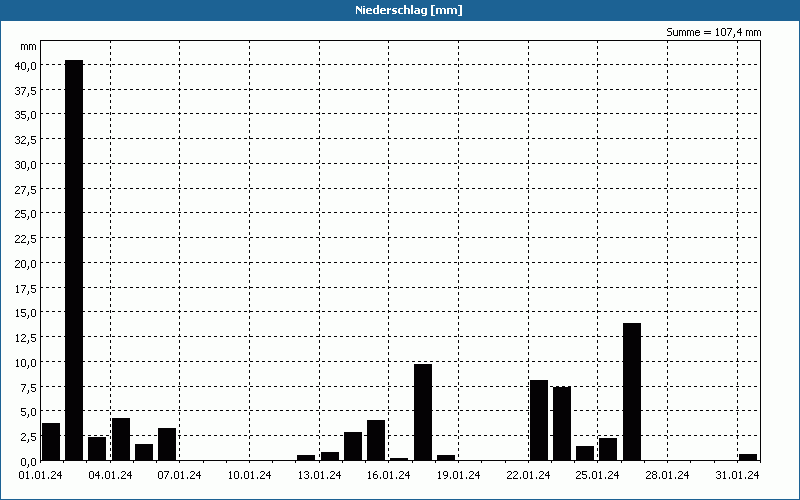The height and width of the screenshot is (500, 800).
Task: Click the y-axis value "5,0"
Action: point(28,412)
